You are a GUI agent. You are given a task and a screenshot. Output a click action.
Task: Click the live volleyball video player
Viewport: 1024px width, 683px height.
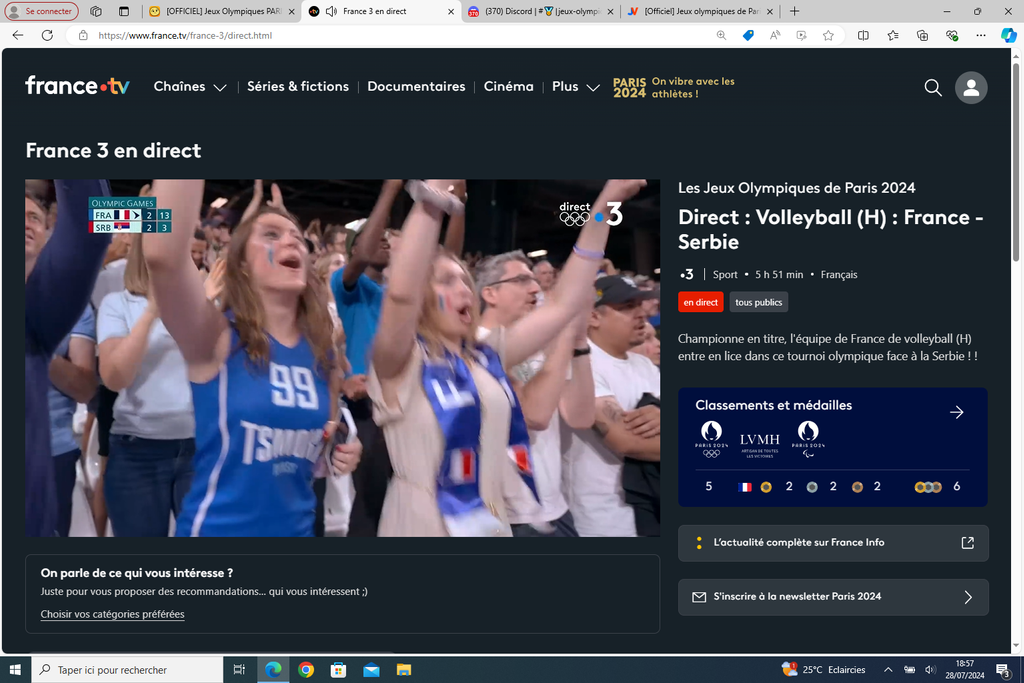342,358
